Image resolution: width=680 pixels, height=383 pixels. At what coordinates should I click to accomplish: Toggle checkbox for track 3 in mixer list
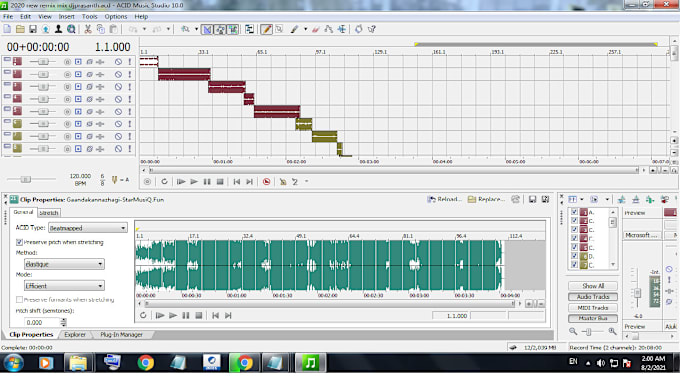(574, 229)
